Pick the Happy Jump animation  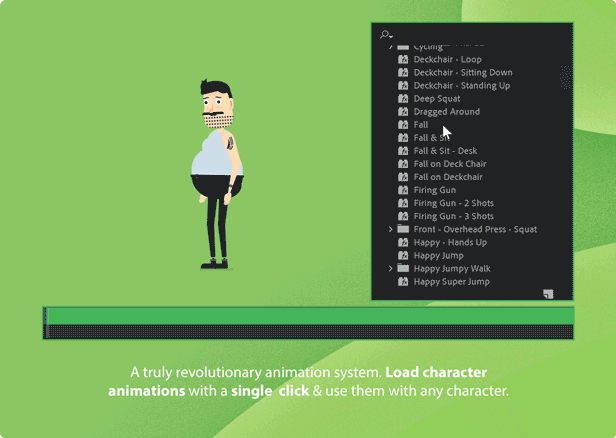point(438,255)
